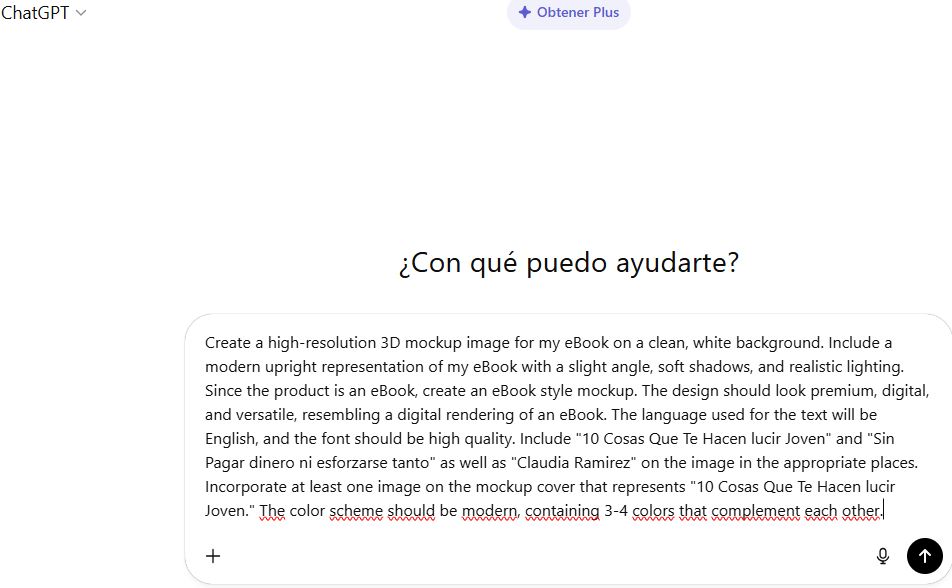This screenshot has width=952, height=588.
Task: Click the ChatGPT menu label top-left
Action: pos(36,13)
